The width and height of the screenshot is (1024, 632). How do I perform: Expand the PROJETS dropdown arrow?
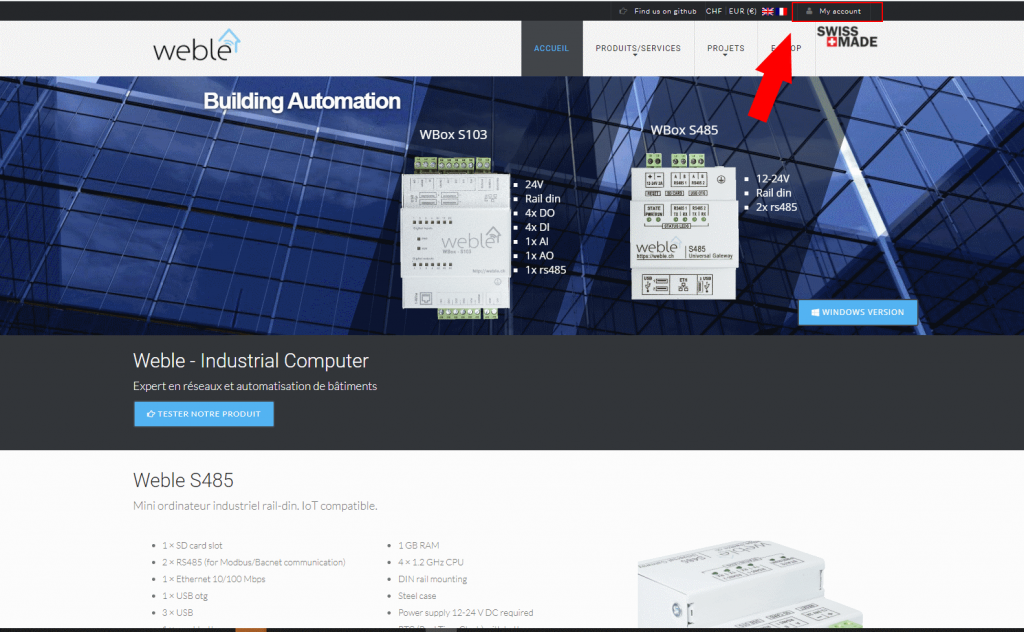(x=725, y=55)
